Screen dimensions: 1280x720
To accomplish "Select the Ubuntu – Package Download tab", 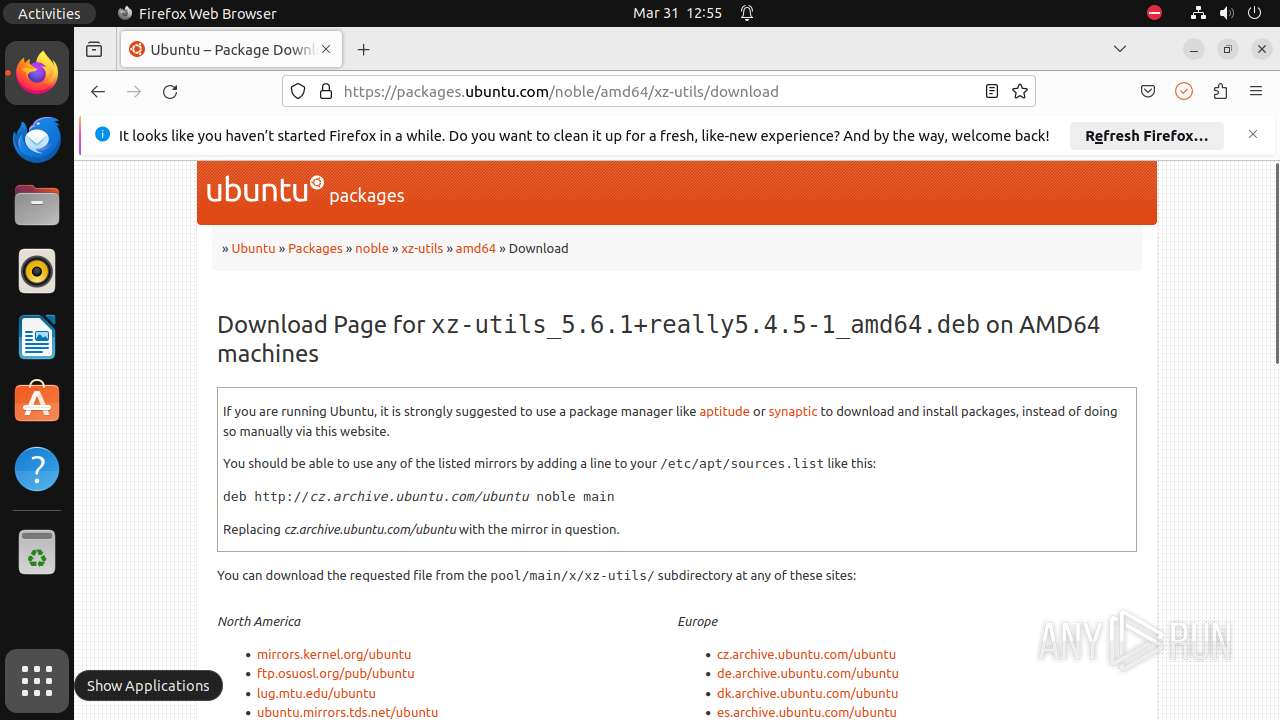I will pos(232,49).
